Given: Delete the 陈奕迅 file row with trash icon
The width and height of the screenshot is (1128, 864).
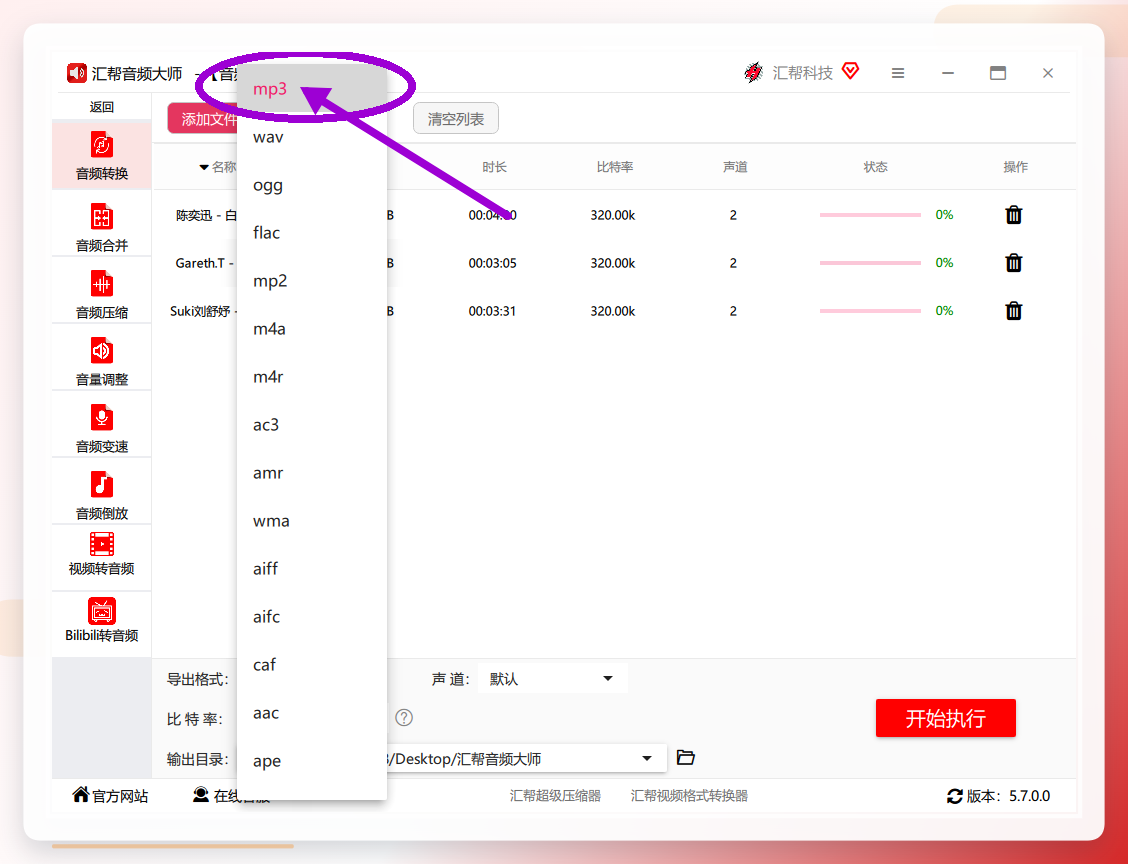Looking at the screenshot, I should click(x=1014, y=214).
